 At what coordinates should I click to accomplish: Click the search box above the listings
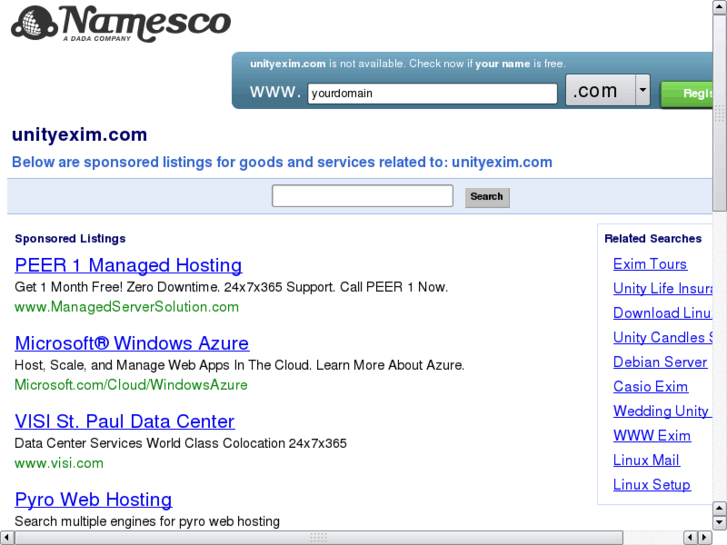[362, 196]
